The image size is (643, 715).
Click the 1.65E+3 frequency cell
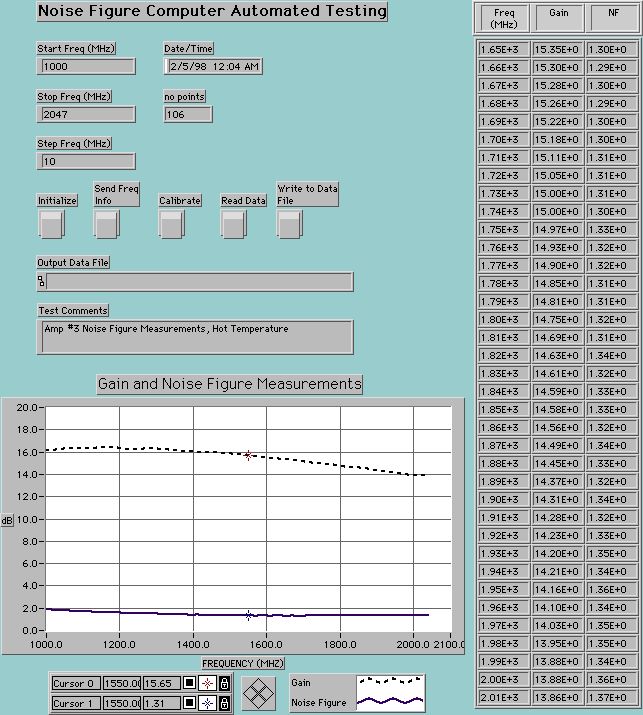point(503,50)
